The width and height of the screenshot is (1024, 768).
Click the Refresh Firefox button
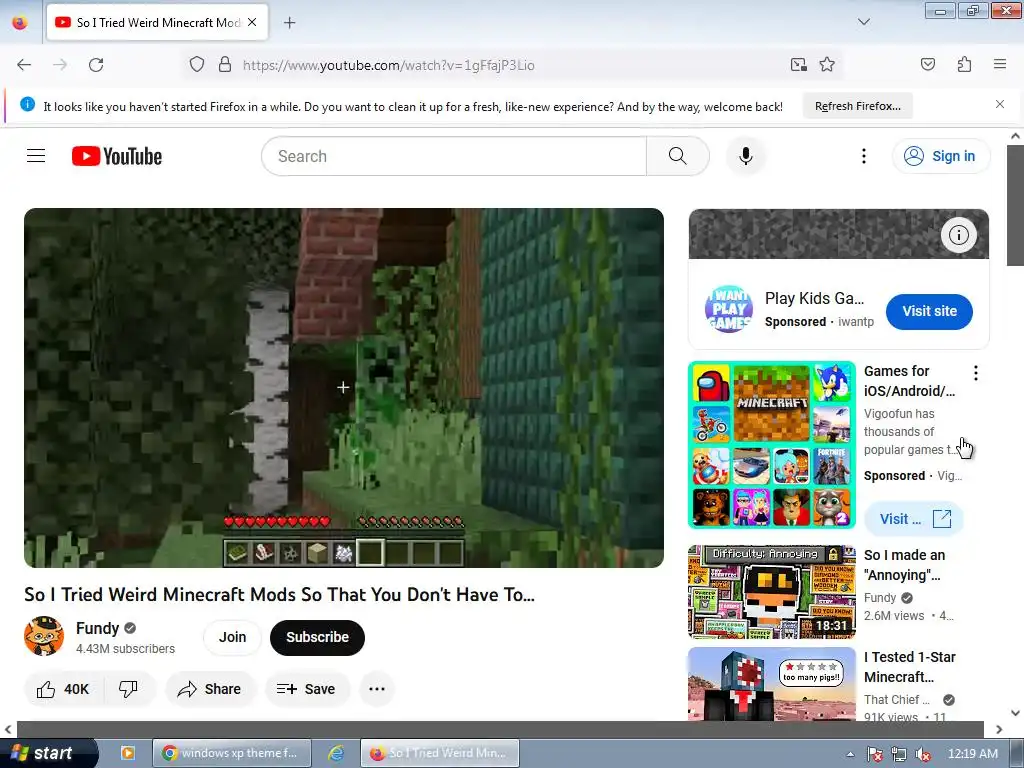[857, 106]
